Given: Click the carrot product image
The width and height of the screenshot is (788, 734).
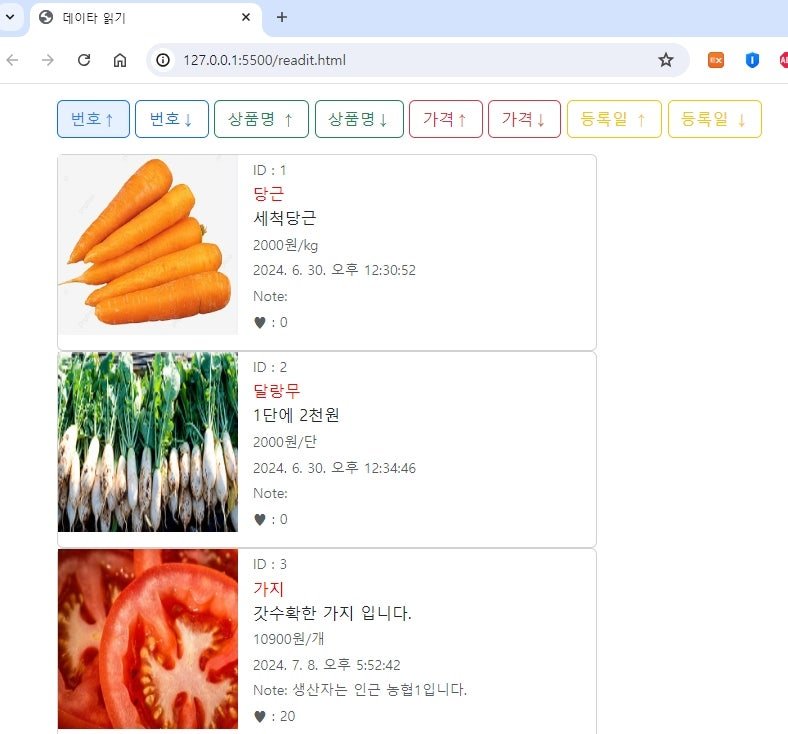Looking at the screenshot, I should click(x=148, y=245).
